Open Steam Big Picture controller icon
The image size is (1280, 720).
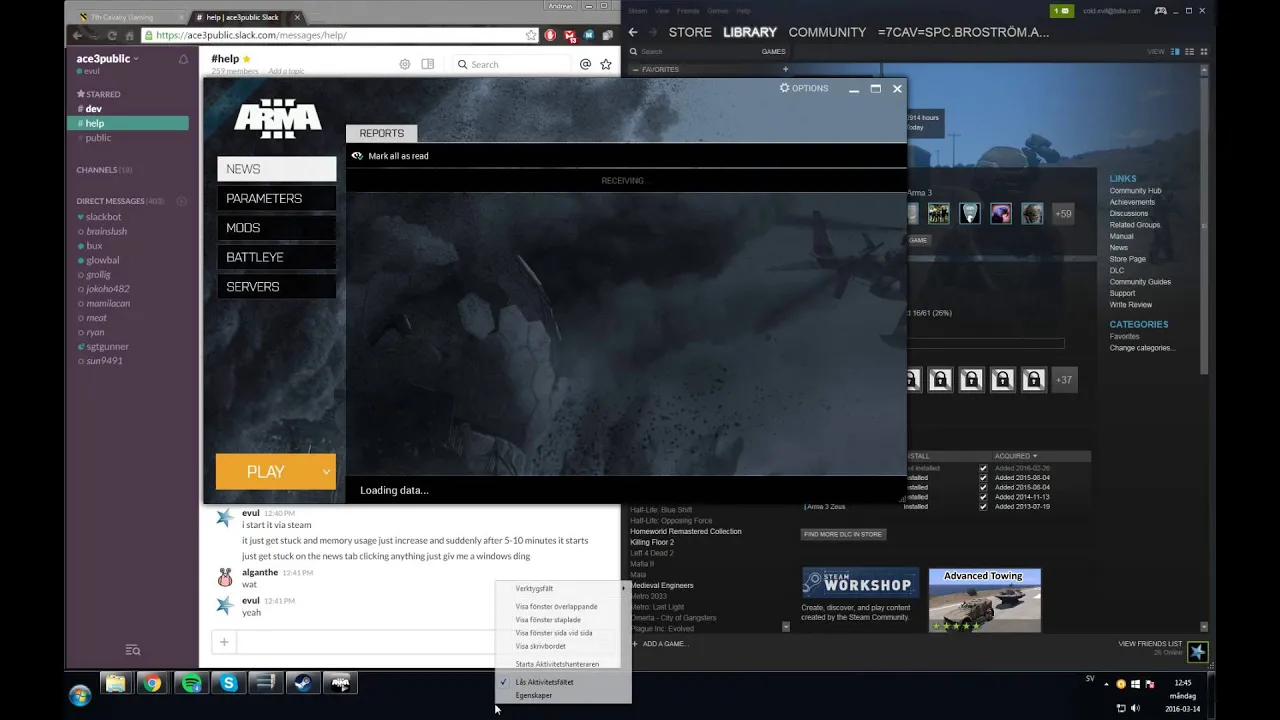pyautogui.click(x=1161, y=11)
